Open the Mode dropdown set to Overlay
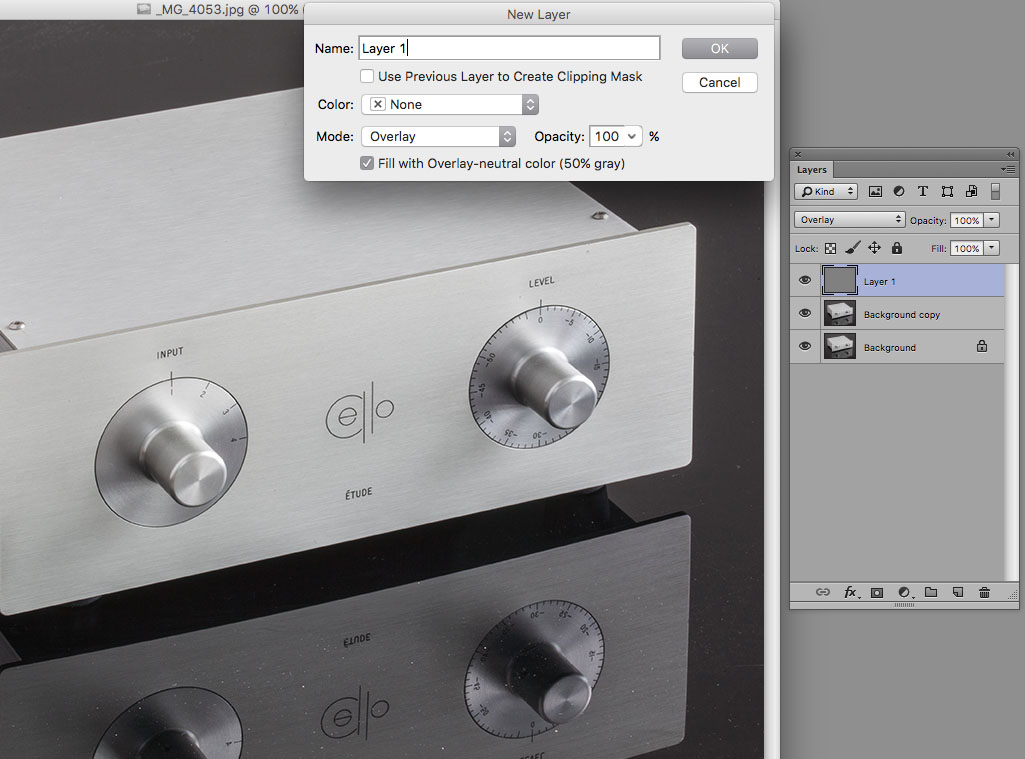 (x=438, y=137)
